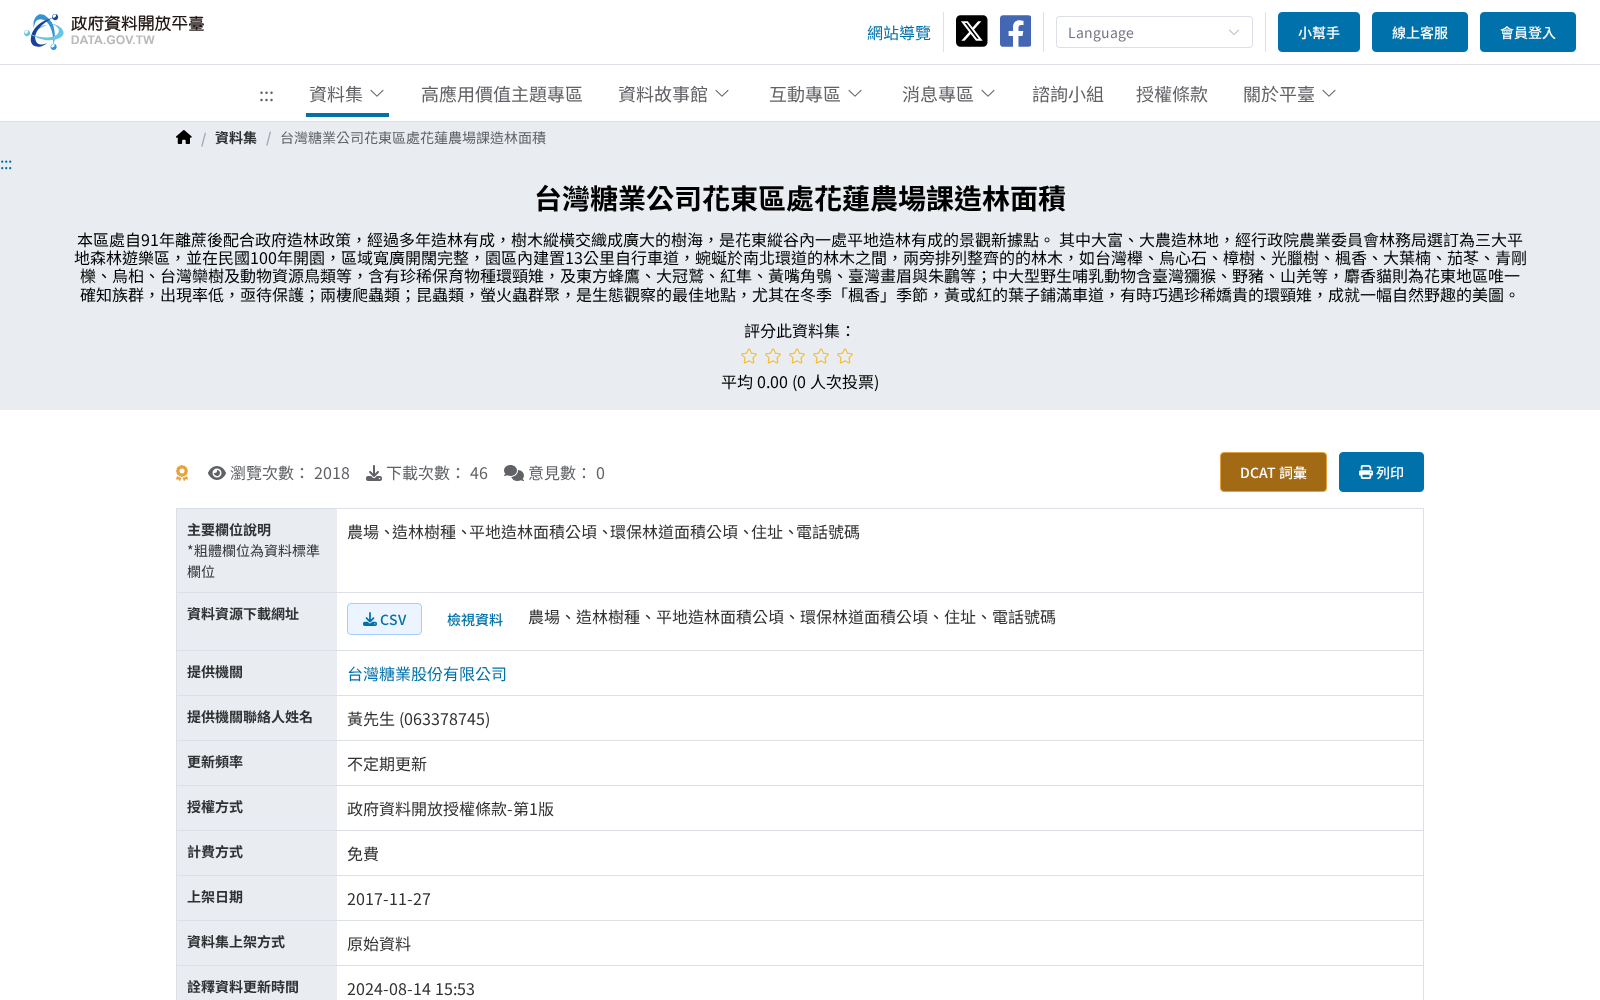Viewport: 1600px width, 1000px height.
Task: Click the 列印 print button
Action: (1381, 472)
